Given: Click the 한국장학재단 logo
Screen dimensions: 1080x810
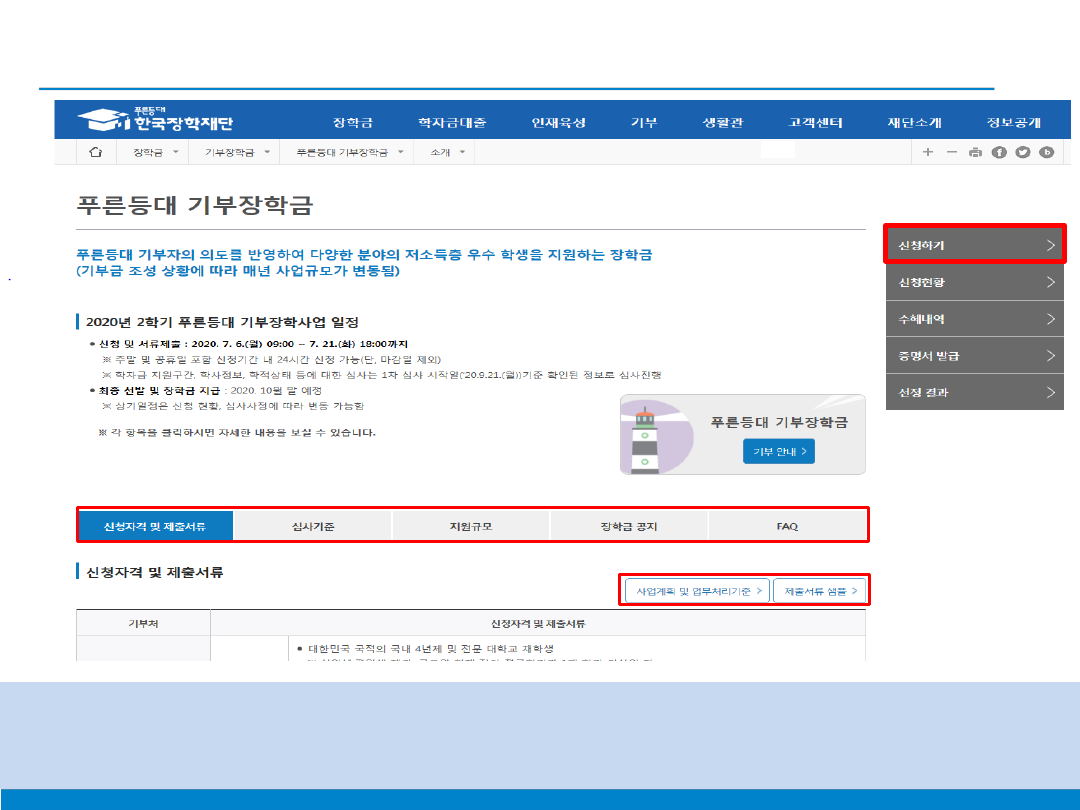Looking at the screenshot, I should [x=155, y=120].
